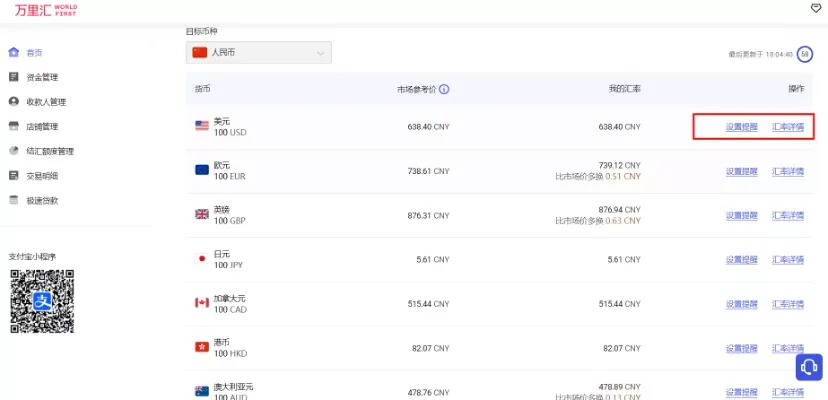Viewport: 828px width, 400px height.
Task: Click the 店铺管理 store icon
Action: click(14, 126)
